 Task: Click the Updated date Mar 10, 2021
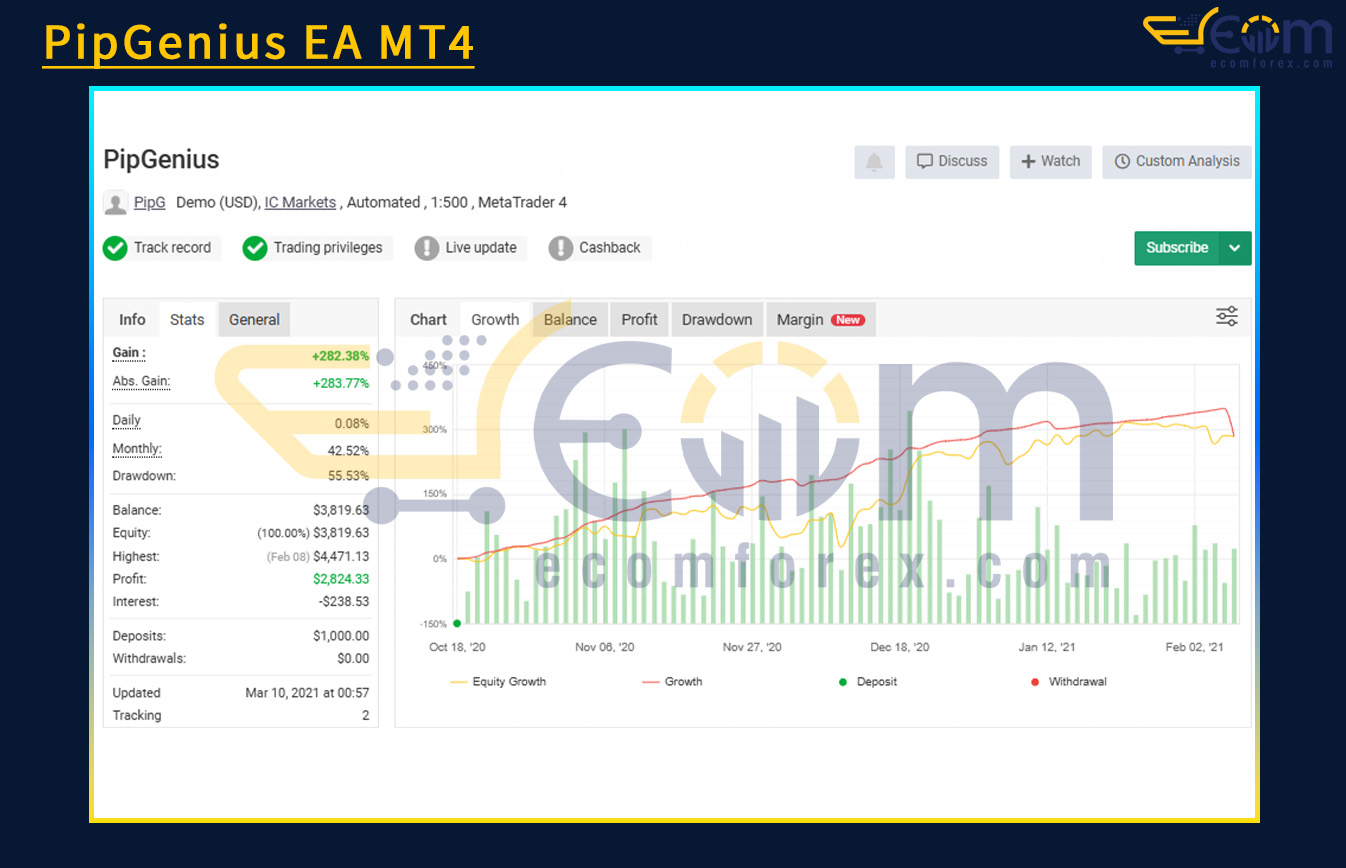(307, 693)
